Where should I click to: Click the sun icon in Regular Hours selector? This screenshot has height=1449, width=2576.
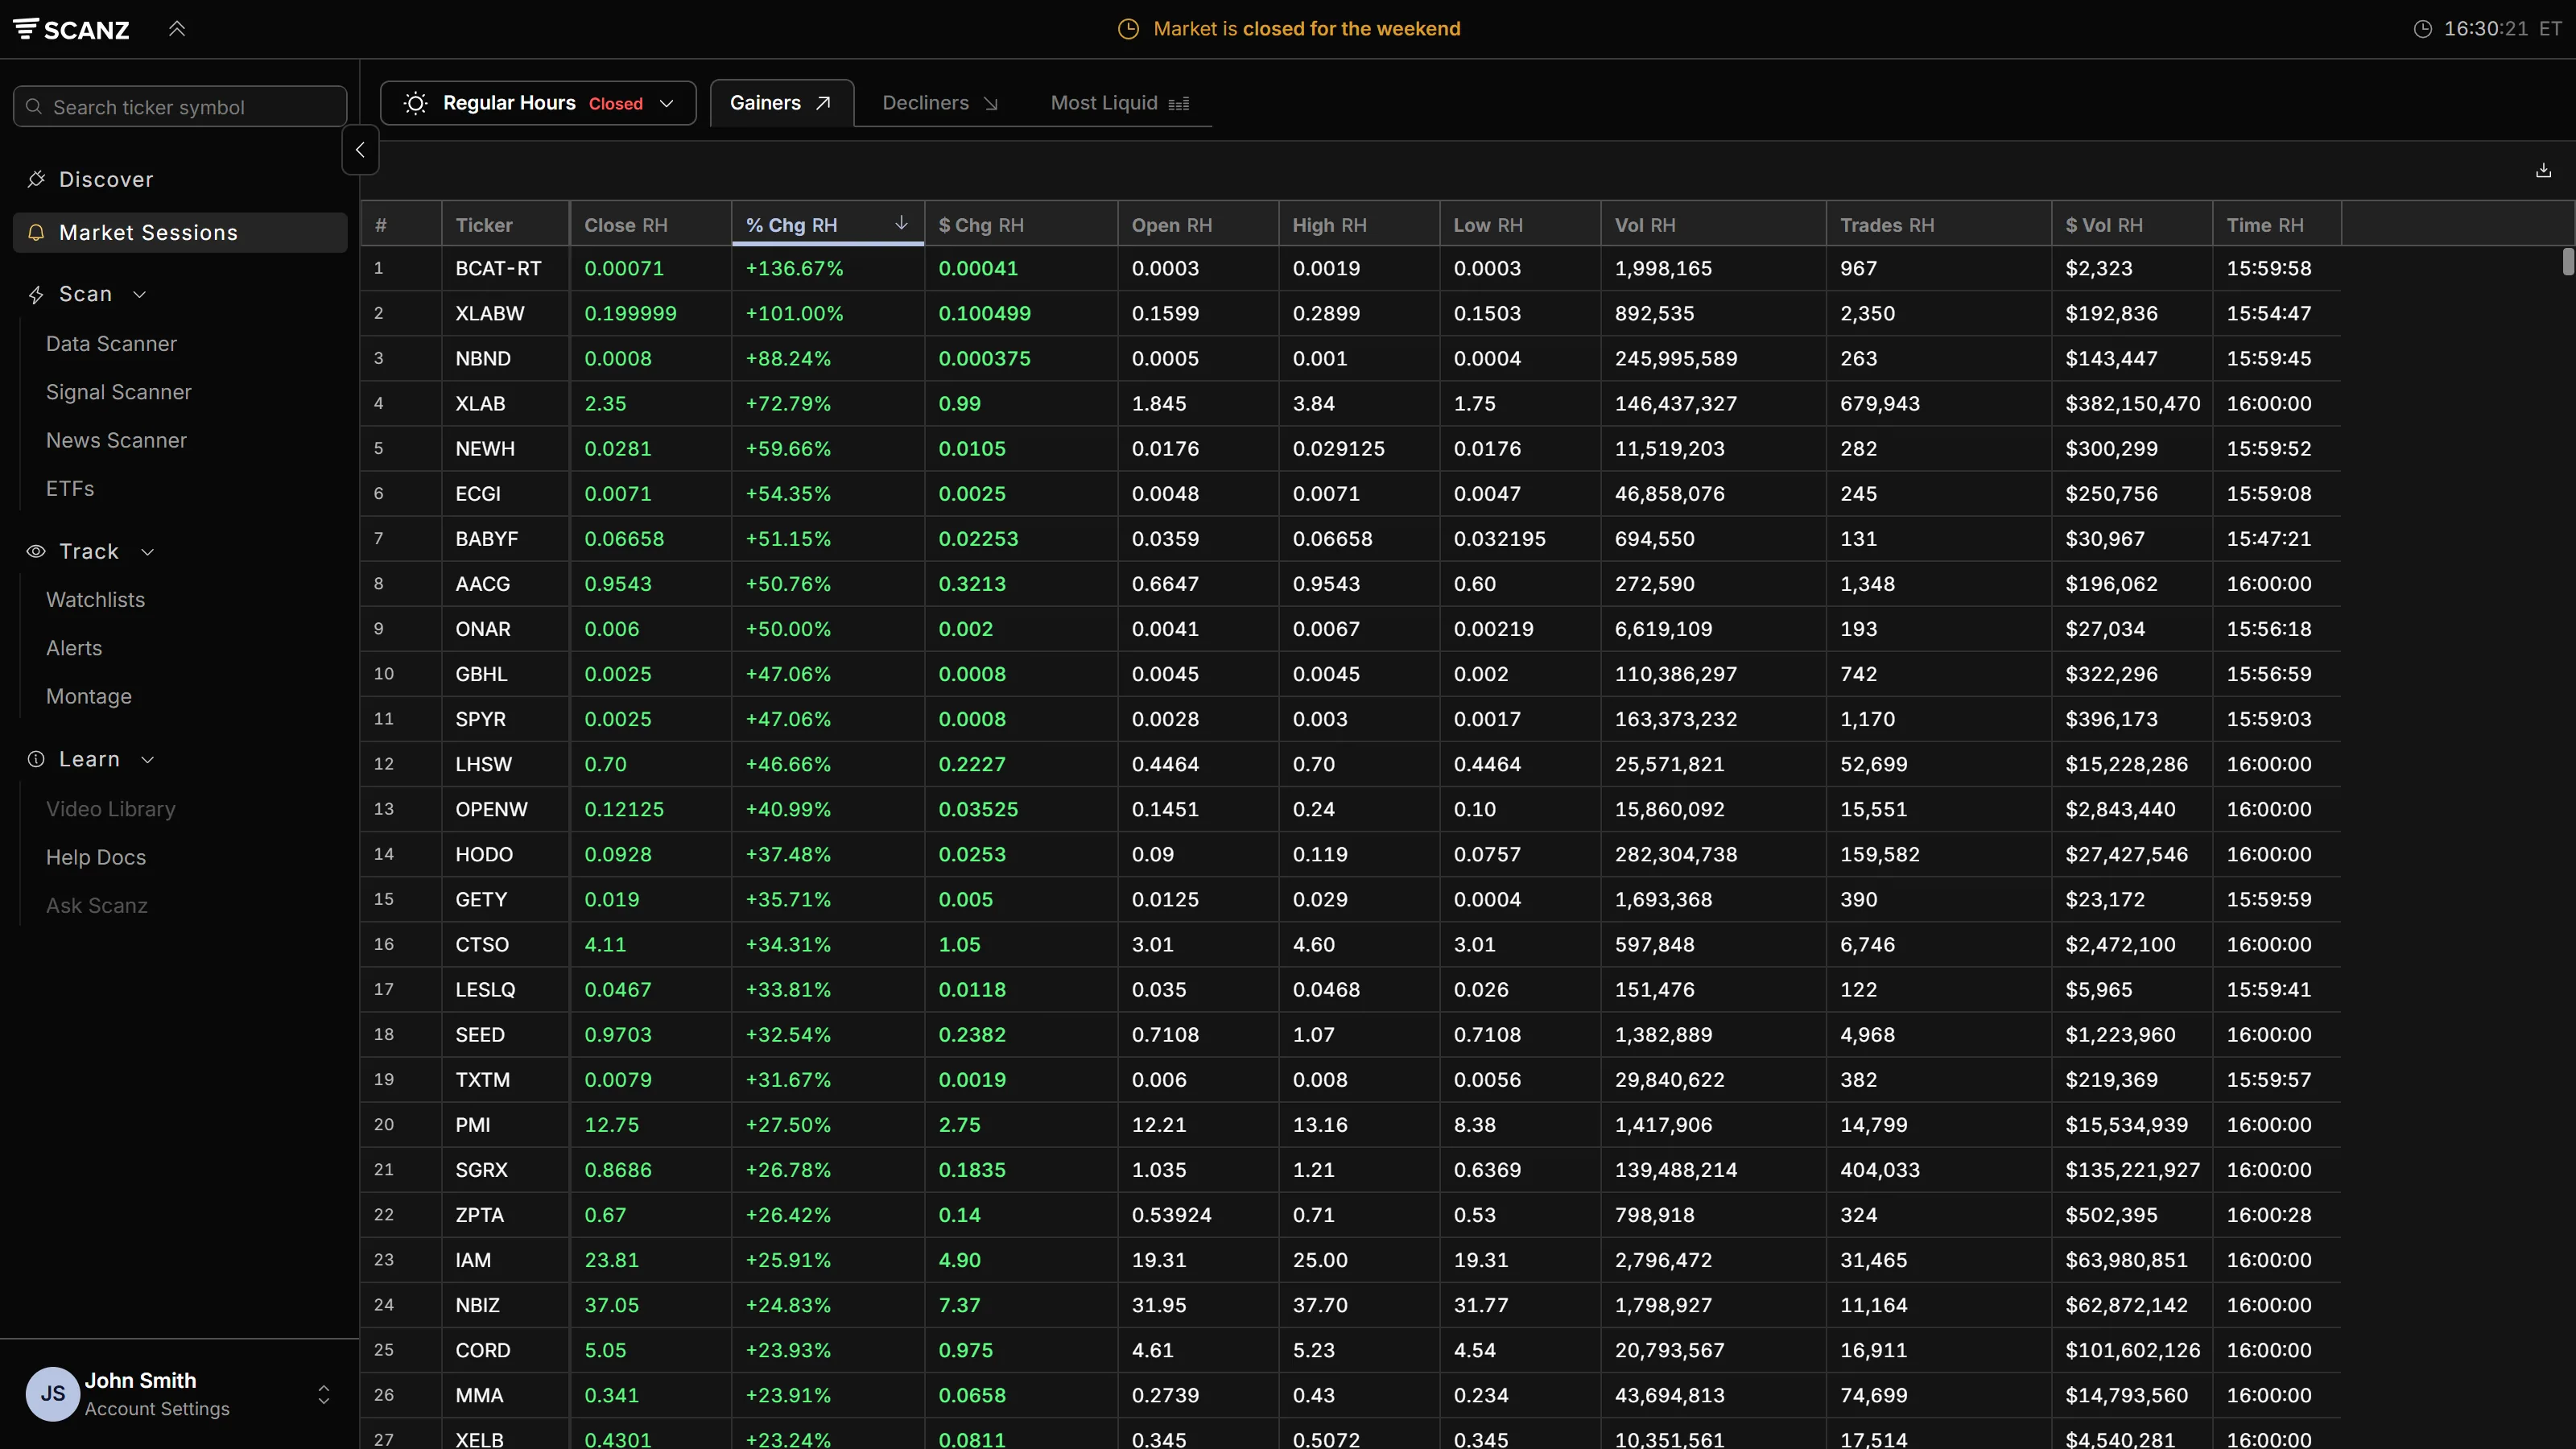pos(416,103)
